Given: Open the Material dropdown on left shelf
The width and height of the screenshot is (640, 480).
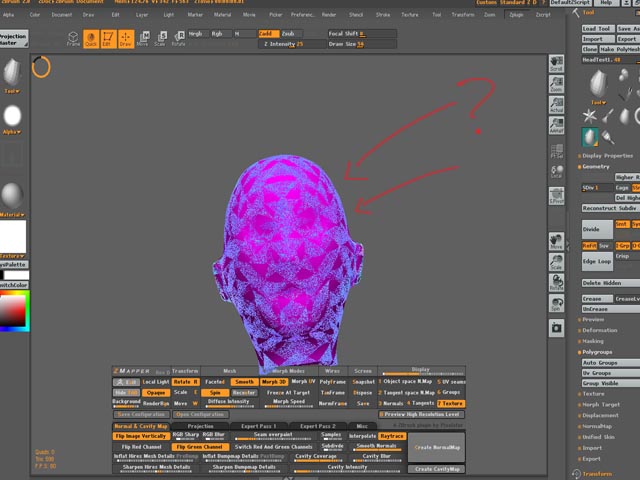Looking at the screenshot, I should [x=12, y=199].
